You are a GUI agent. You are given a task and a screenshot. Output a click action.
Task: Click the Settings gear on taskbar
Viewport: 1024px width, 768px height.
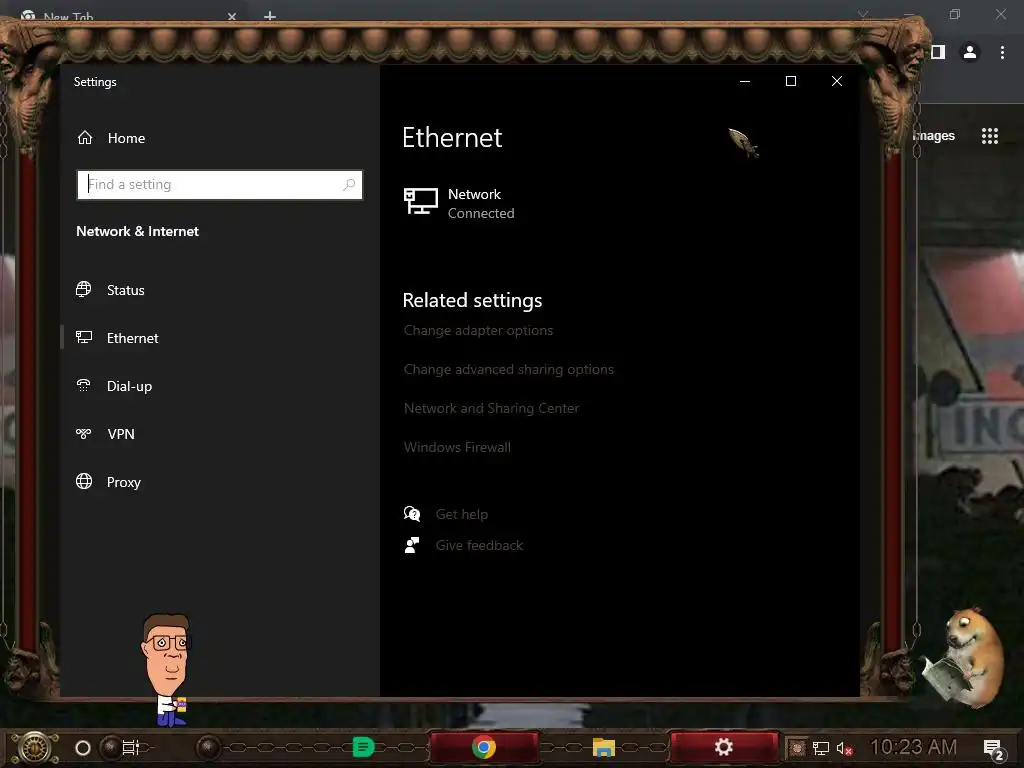(724, 747)
